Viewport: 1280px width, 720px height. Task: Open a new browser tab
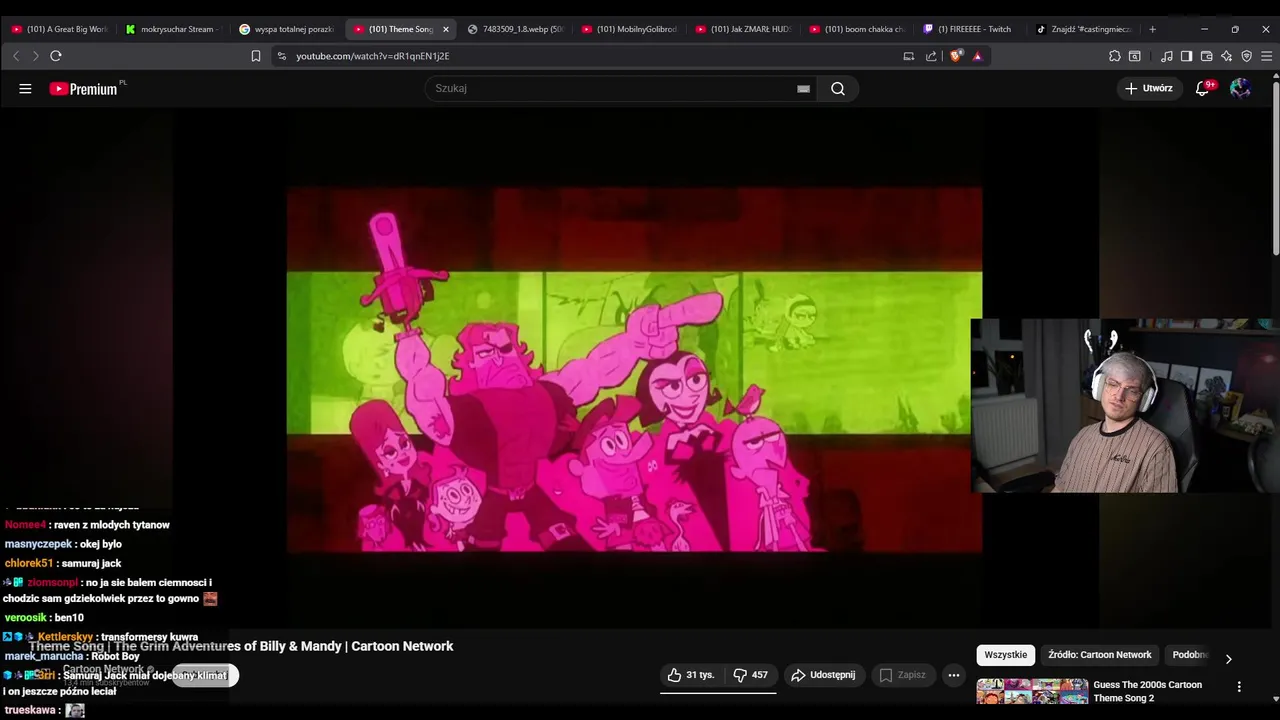click(1152, 29)
